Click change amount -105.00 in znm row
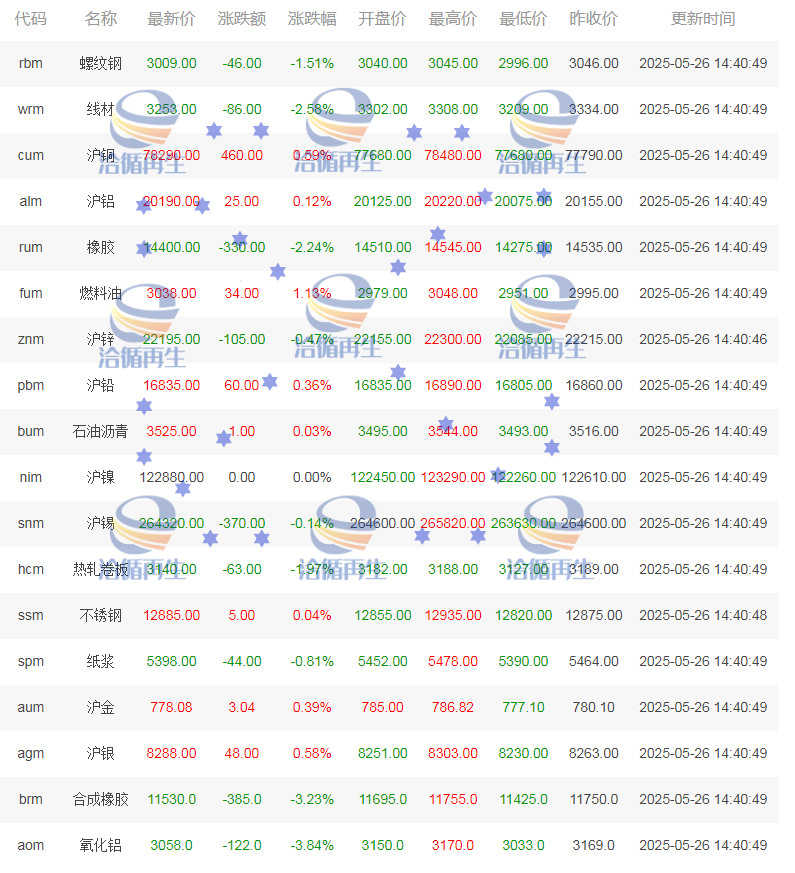 point(242,340)
